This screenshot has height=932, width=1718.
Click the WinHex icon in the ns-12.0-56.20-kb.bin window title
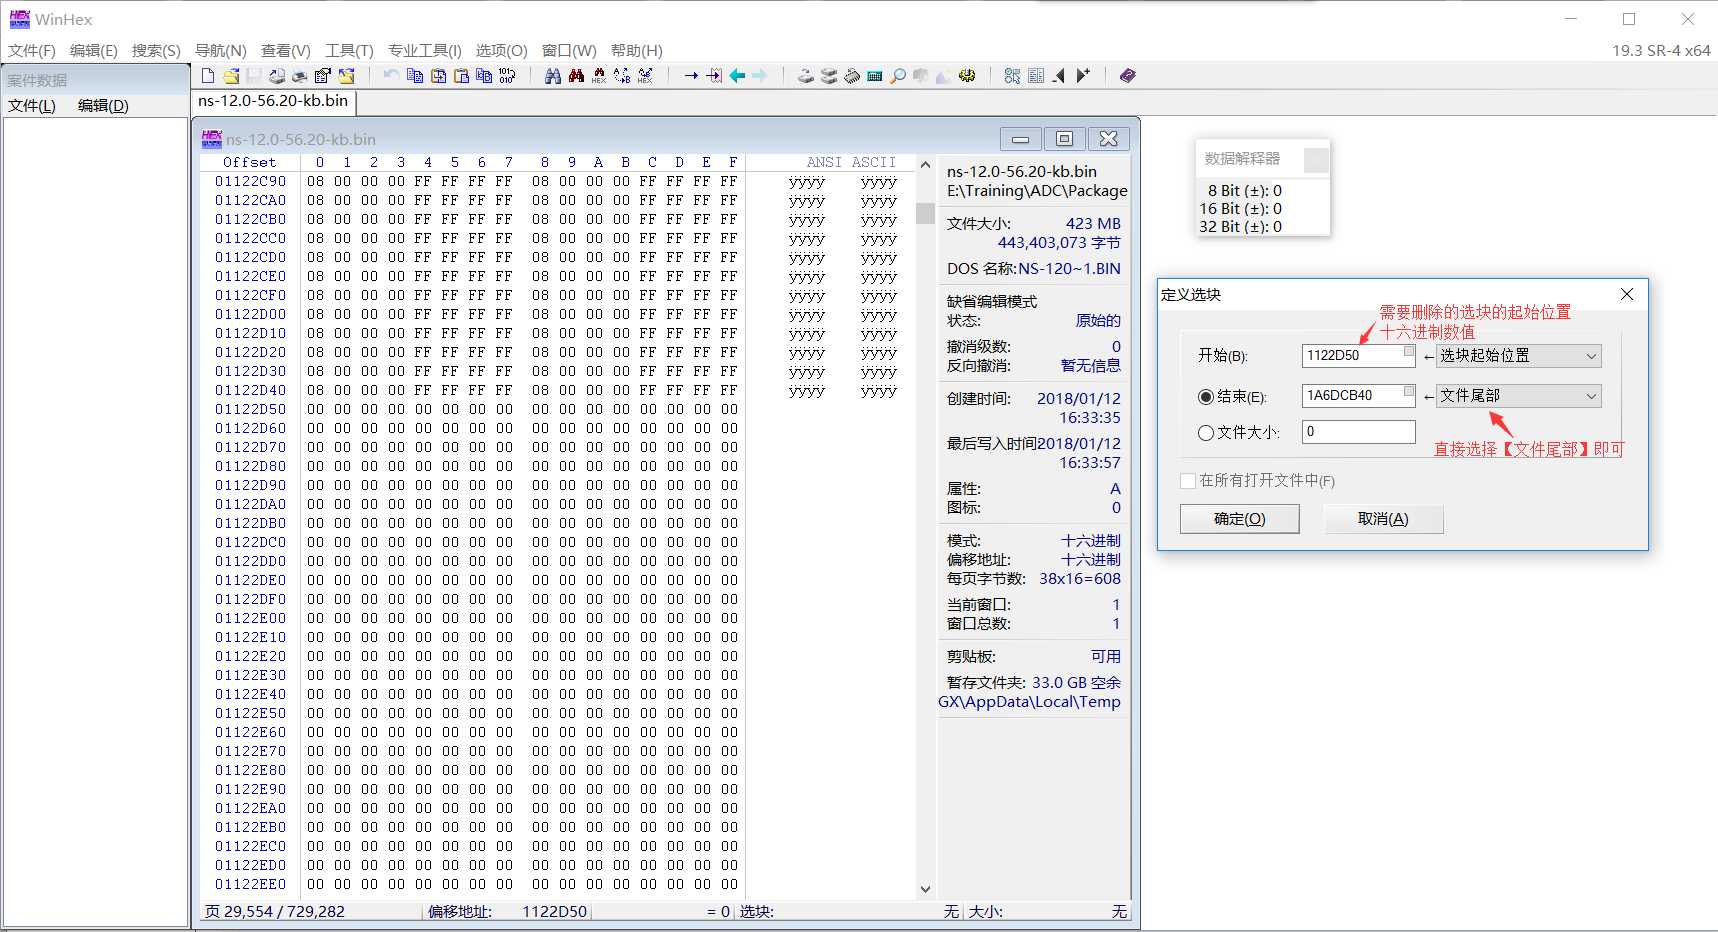pos(212,139)
